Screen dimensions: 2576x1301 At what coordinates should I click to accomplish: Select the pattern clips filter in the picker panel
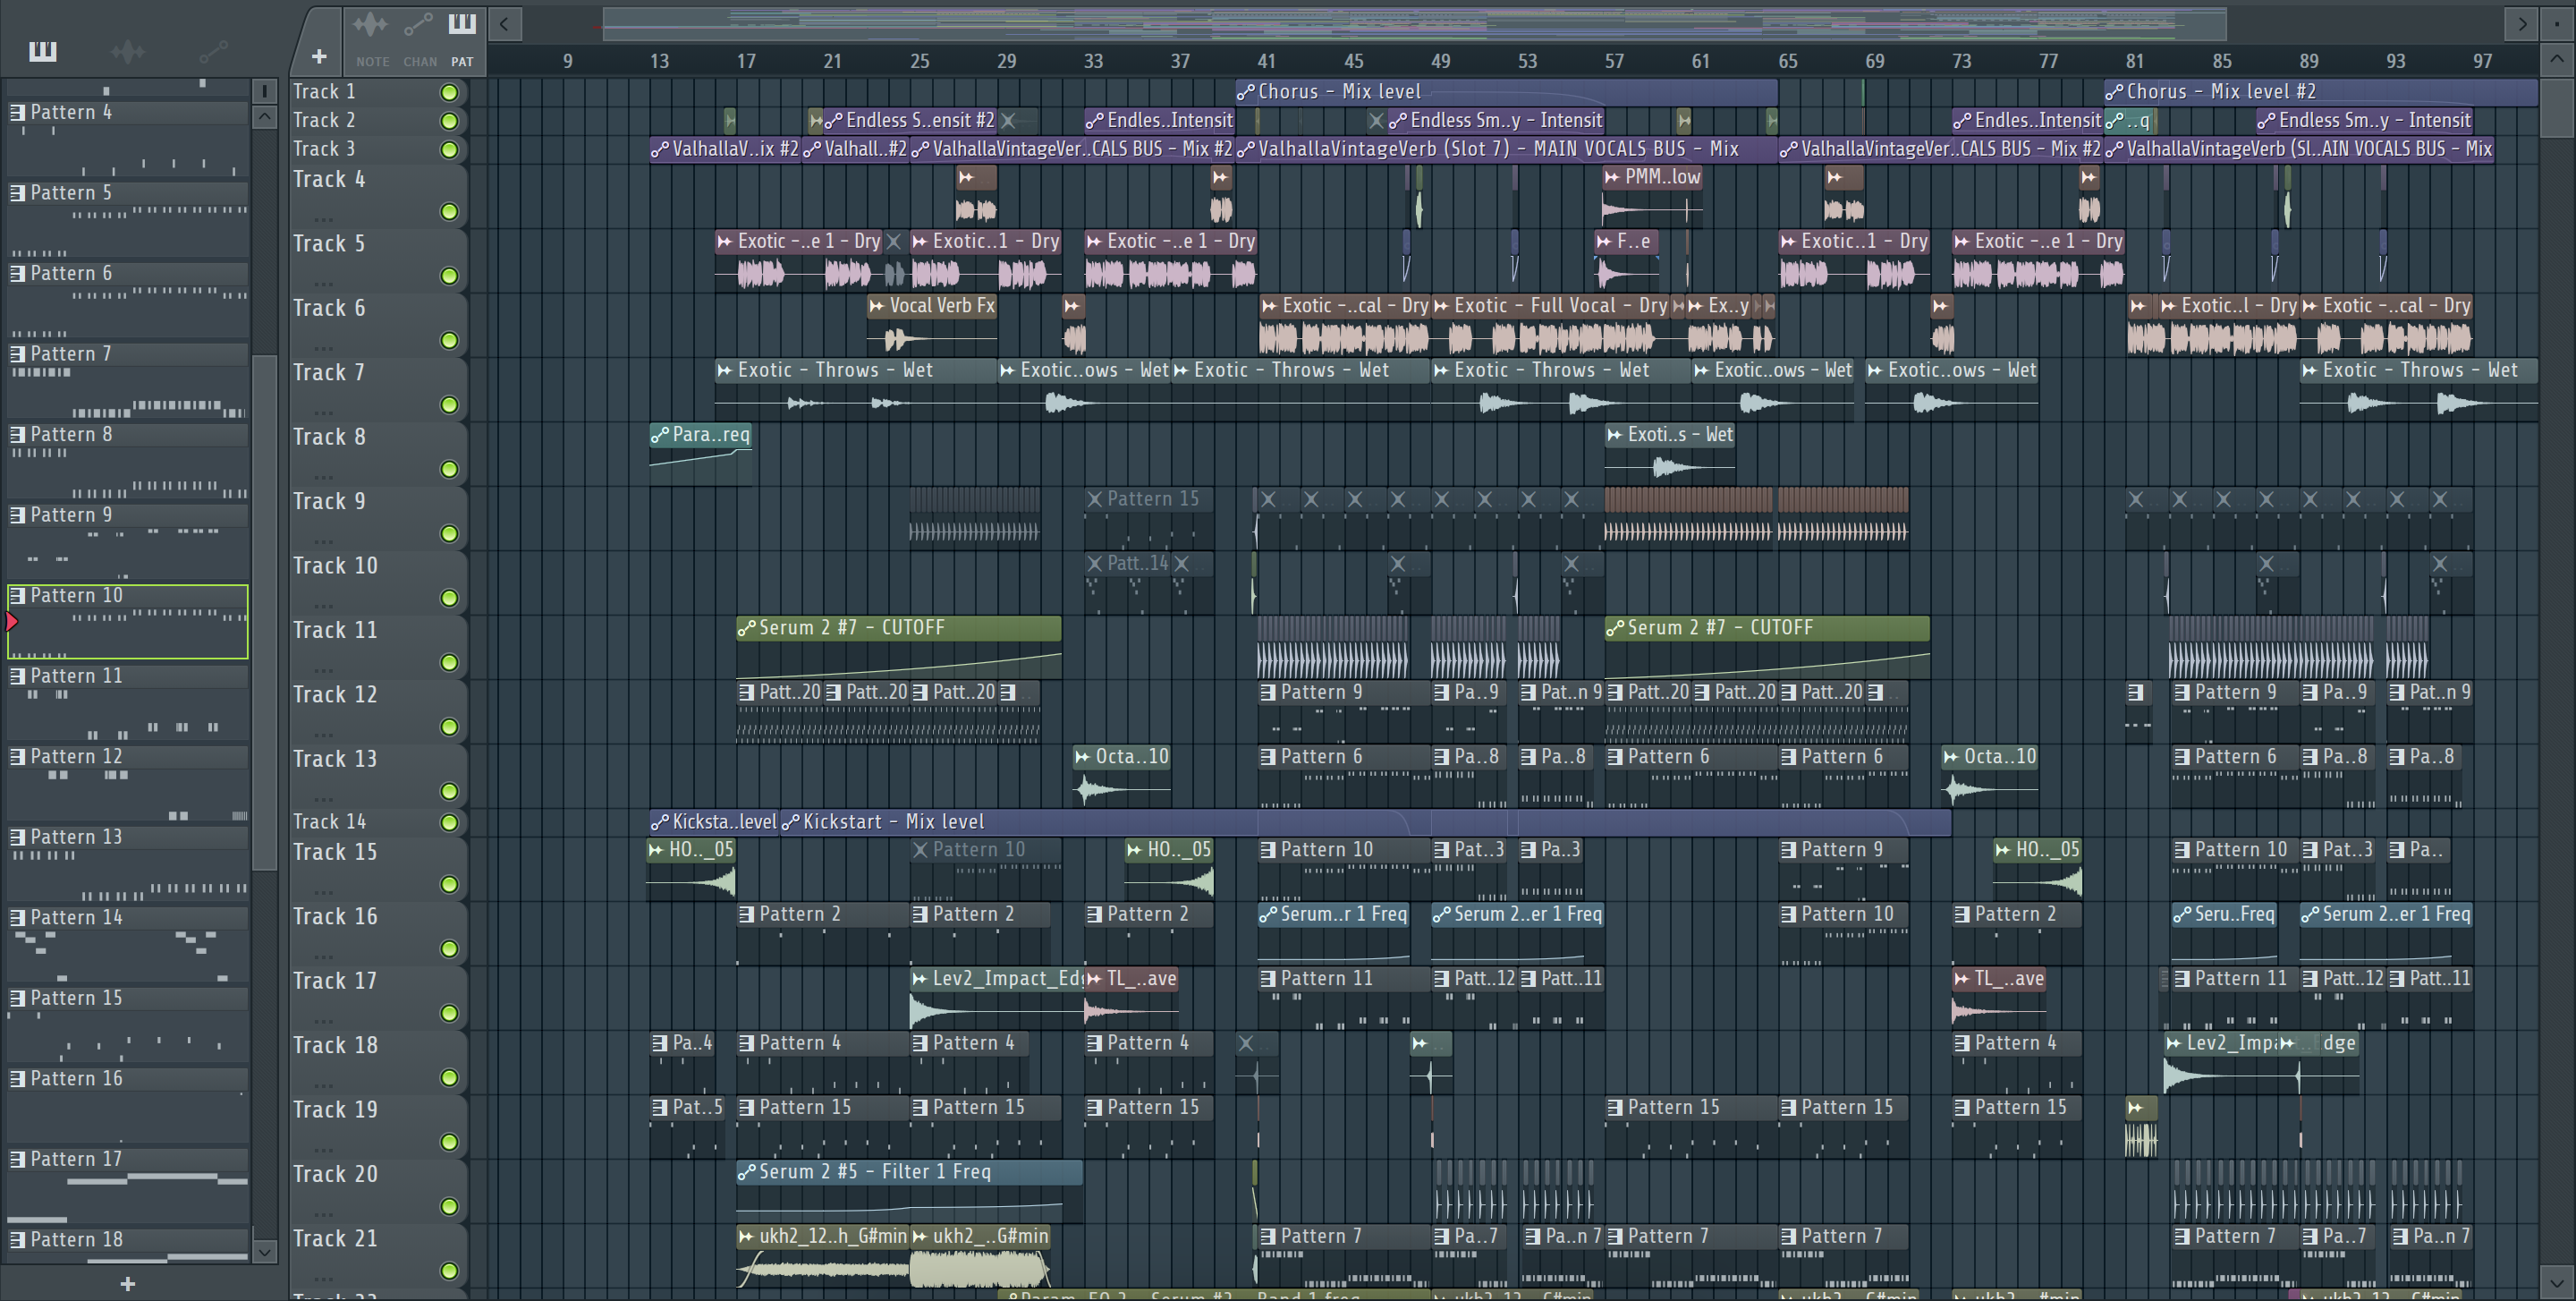42,51
